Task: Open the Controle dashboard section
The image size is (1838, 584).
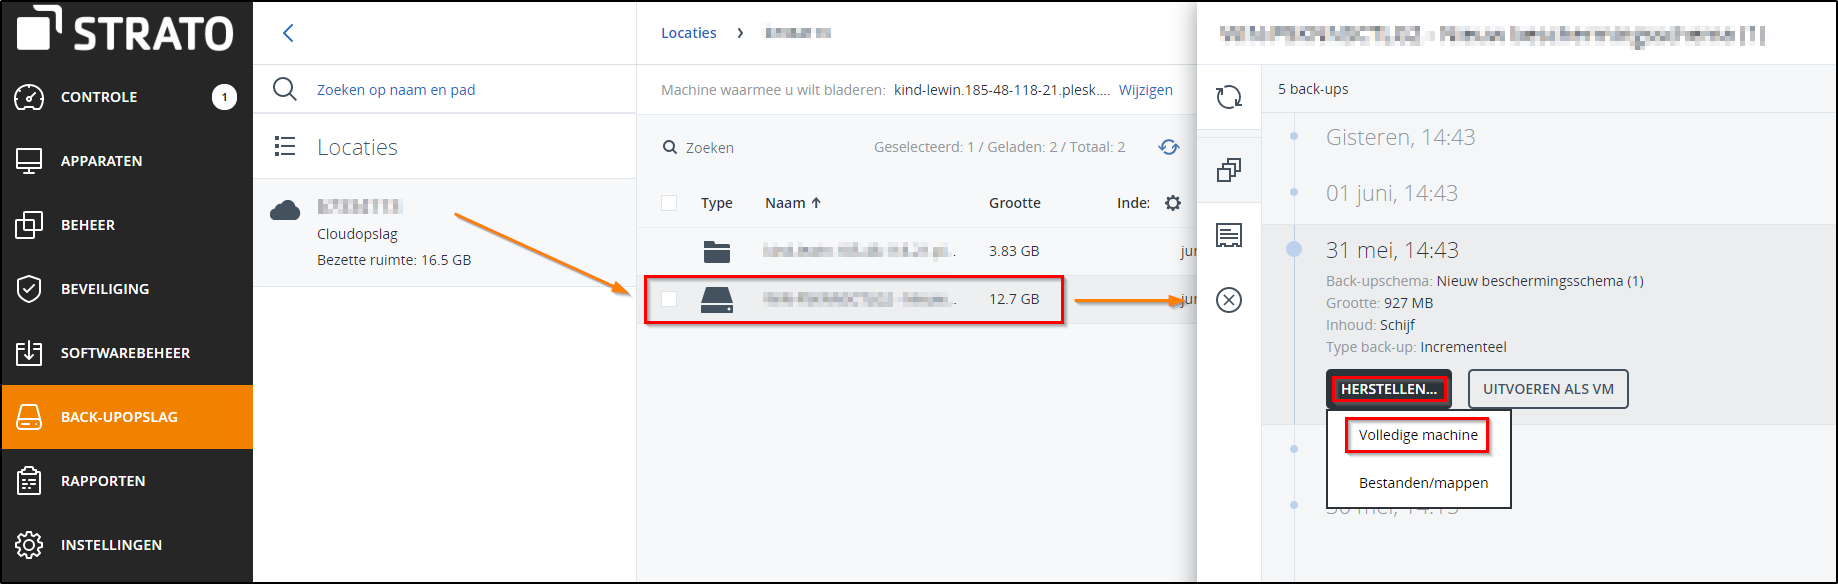Action: 99,97
